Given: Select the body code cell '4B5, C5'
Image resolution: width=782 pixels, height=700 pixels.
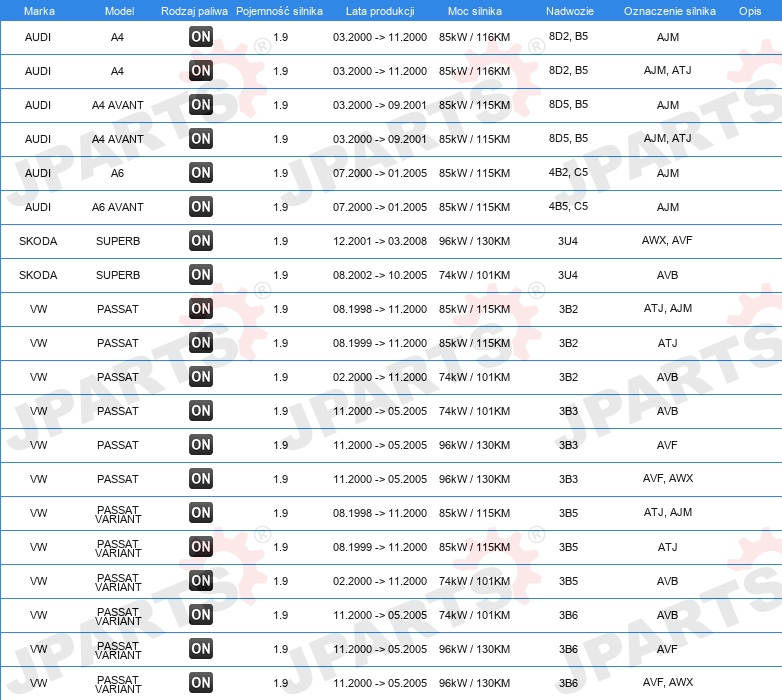Looking at the screenshot, I should [x=568, y=206].
